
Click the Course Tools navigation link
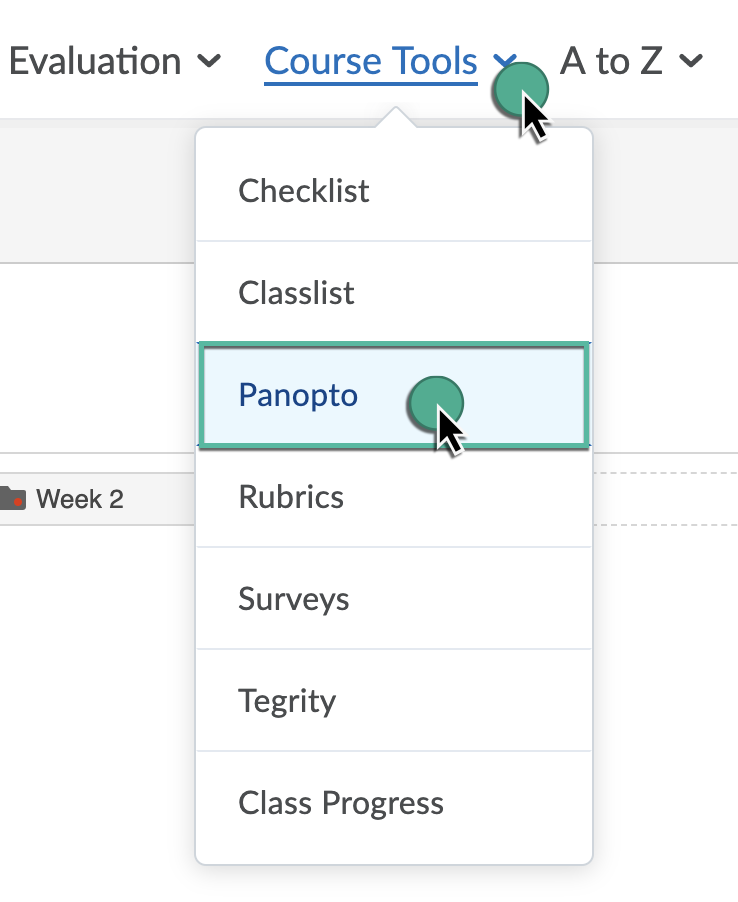[x=371, y=62]
